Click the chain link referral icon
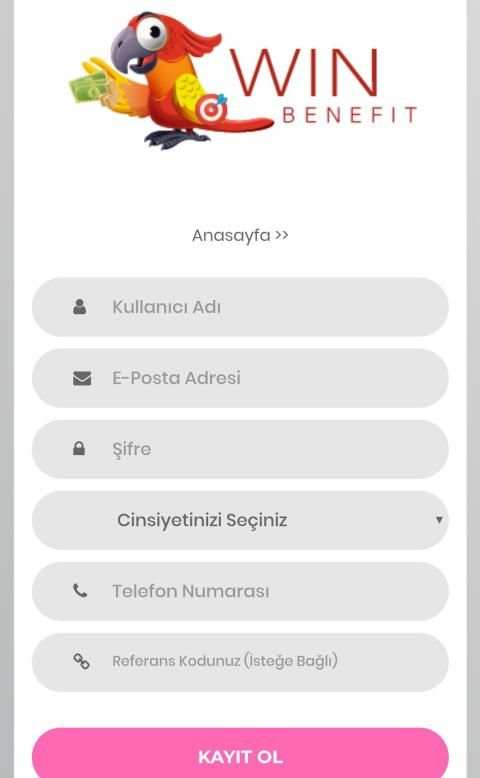Viewport: 480px width, 778px height. coord(81,661)
